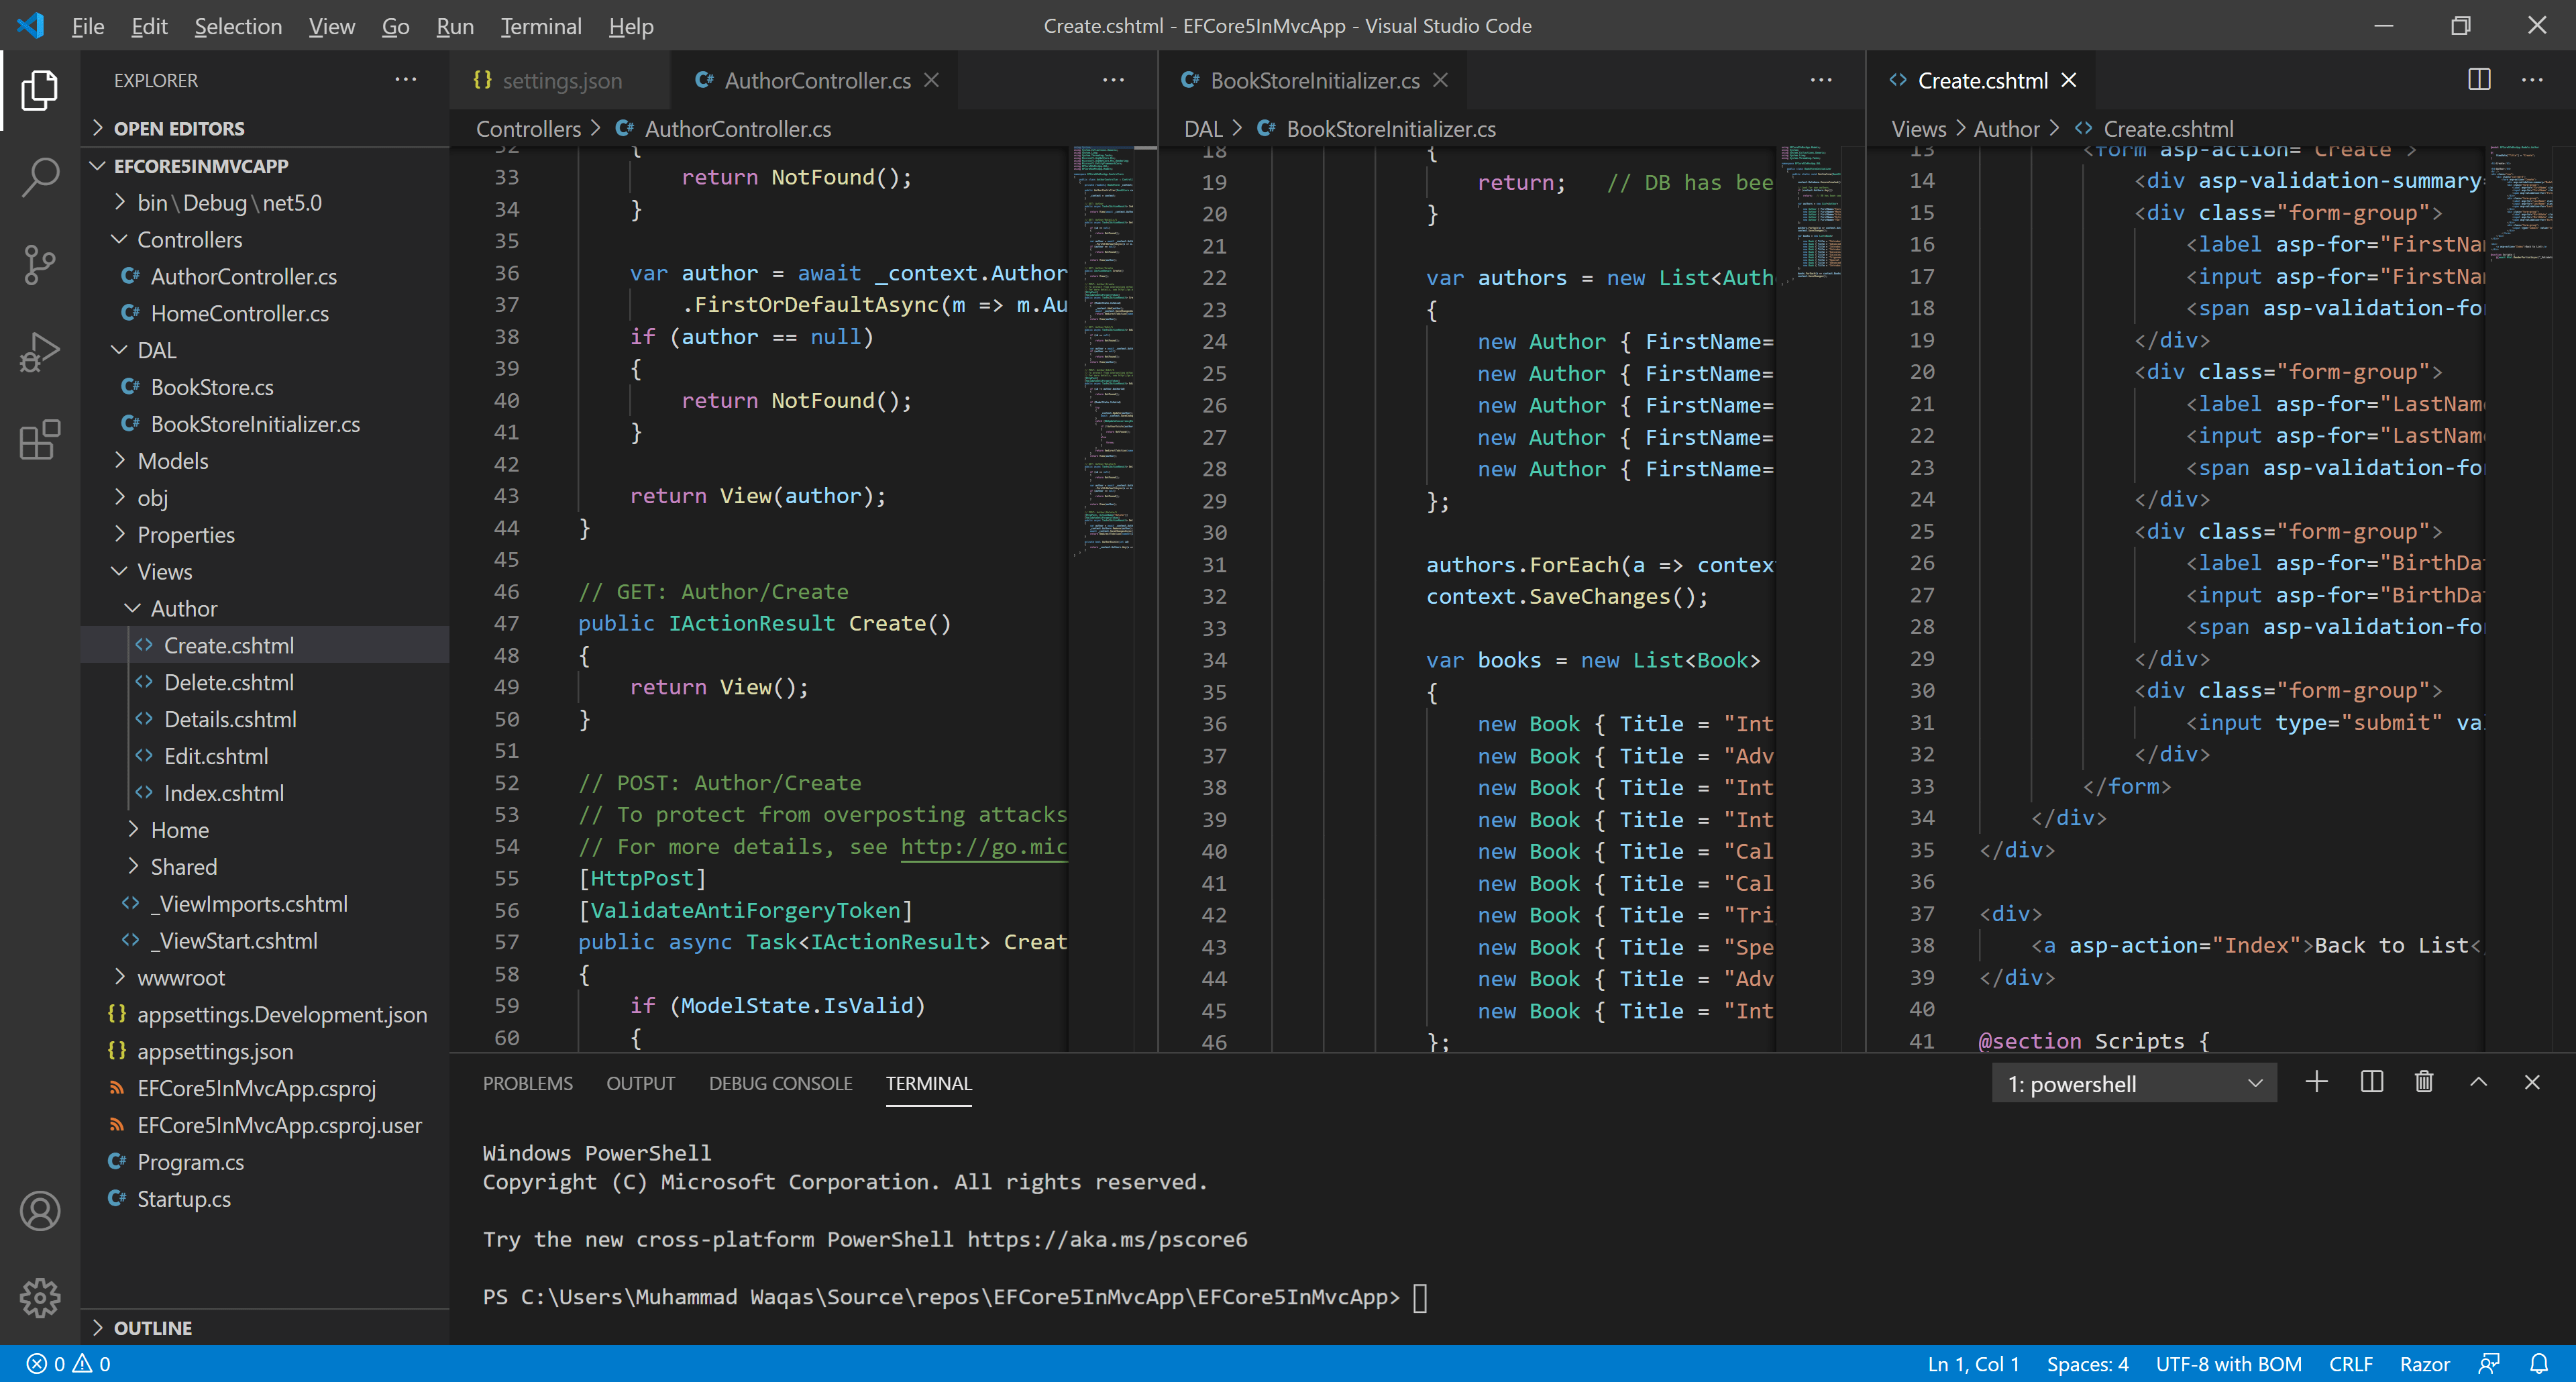Expand the Models folder in Explorer
Image resolution: width=2576 pixels, height=1382 pixels.
(x=174, y=461)
